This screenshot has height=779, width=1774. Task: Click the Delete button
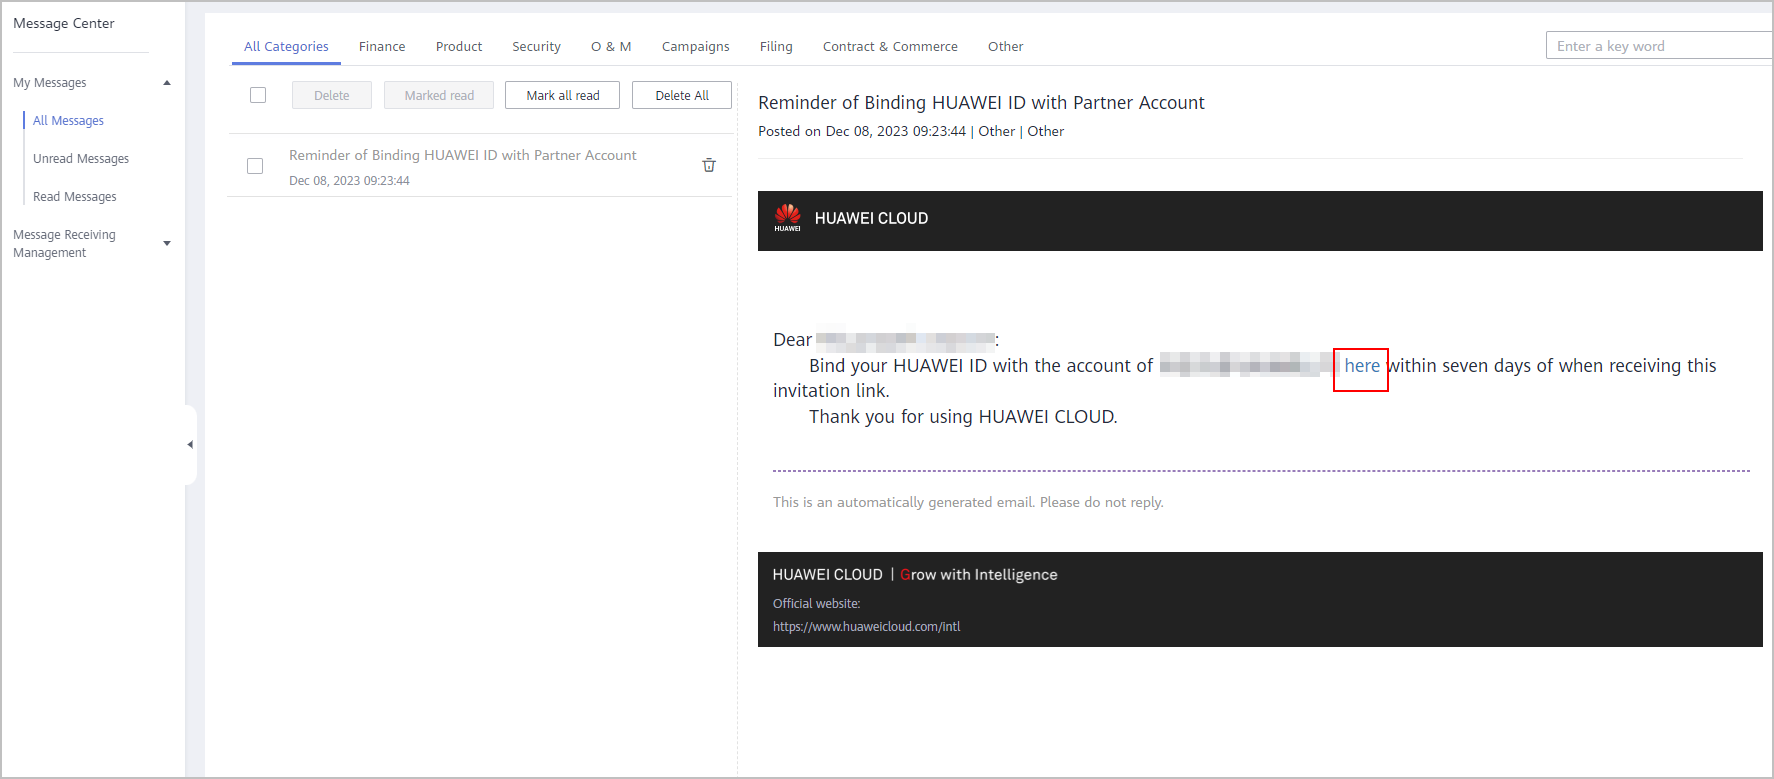tap(332, 95)
